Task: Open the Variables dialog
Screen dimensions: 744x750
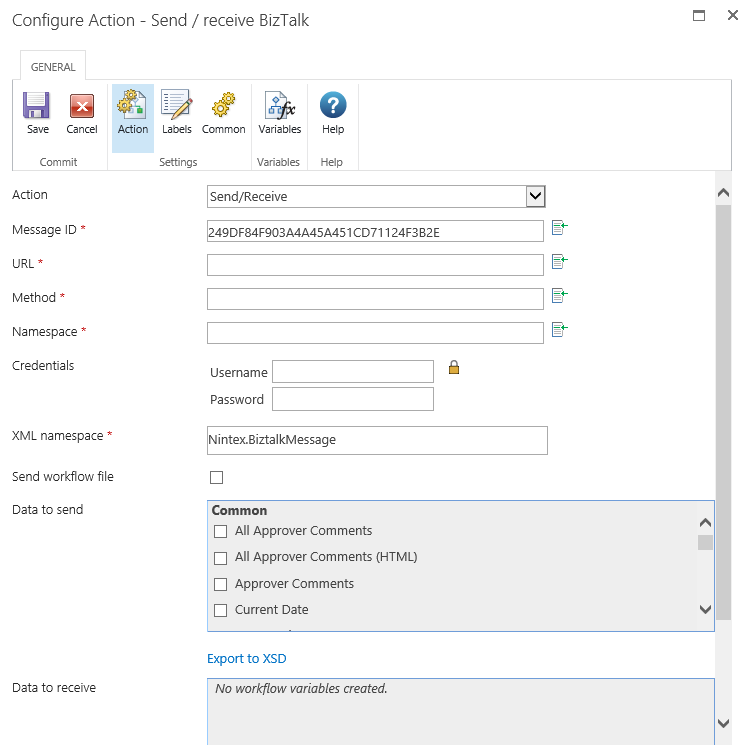Action: pos(279,113)
